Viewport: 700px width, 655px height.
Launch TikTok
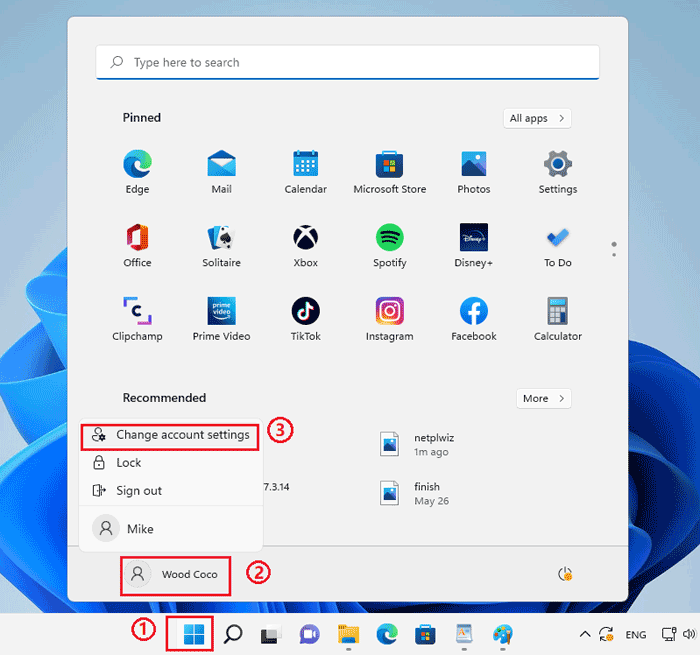click(x=305, y=319)
